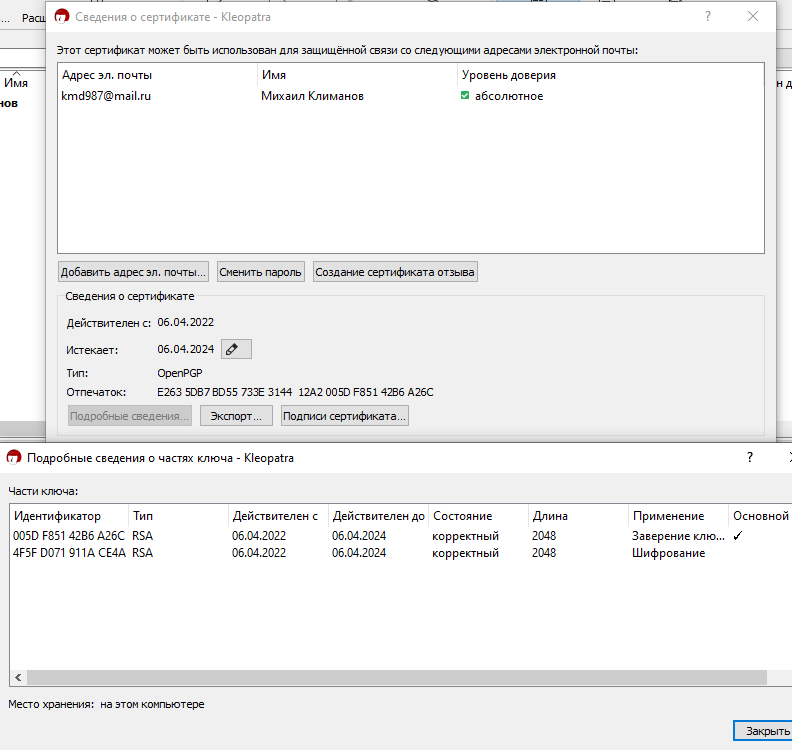Click the disabled 'Подробные сведения...' button

pyautogui.click(x=130, y=416)
